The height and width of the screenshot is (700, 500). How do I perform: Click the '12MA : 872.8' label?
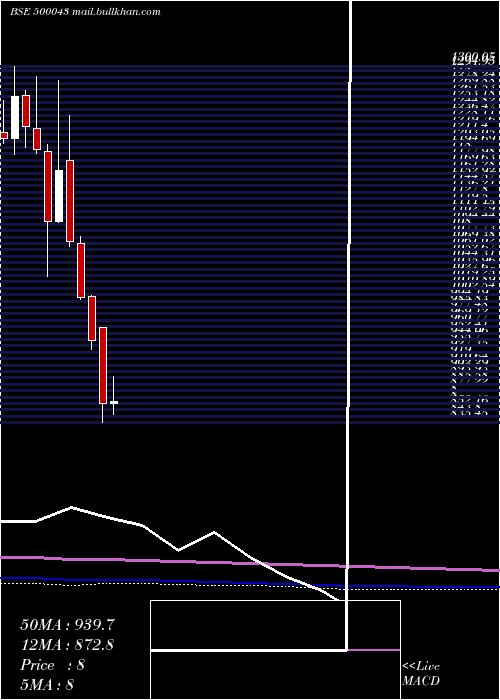(x=67, y=645)
